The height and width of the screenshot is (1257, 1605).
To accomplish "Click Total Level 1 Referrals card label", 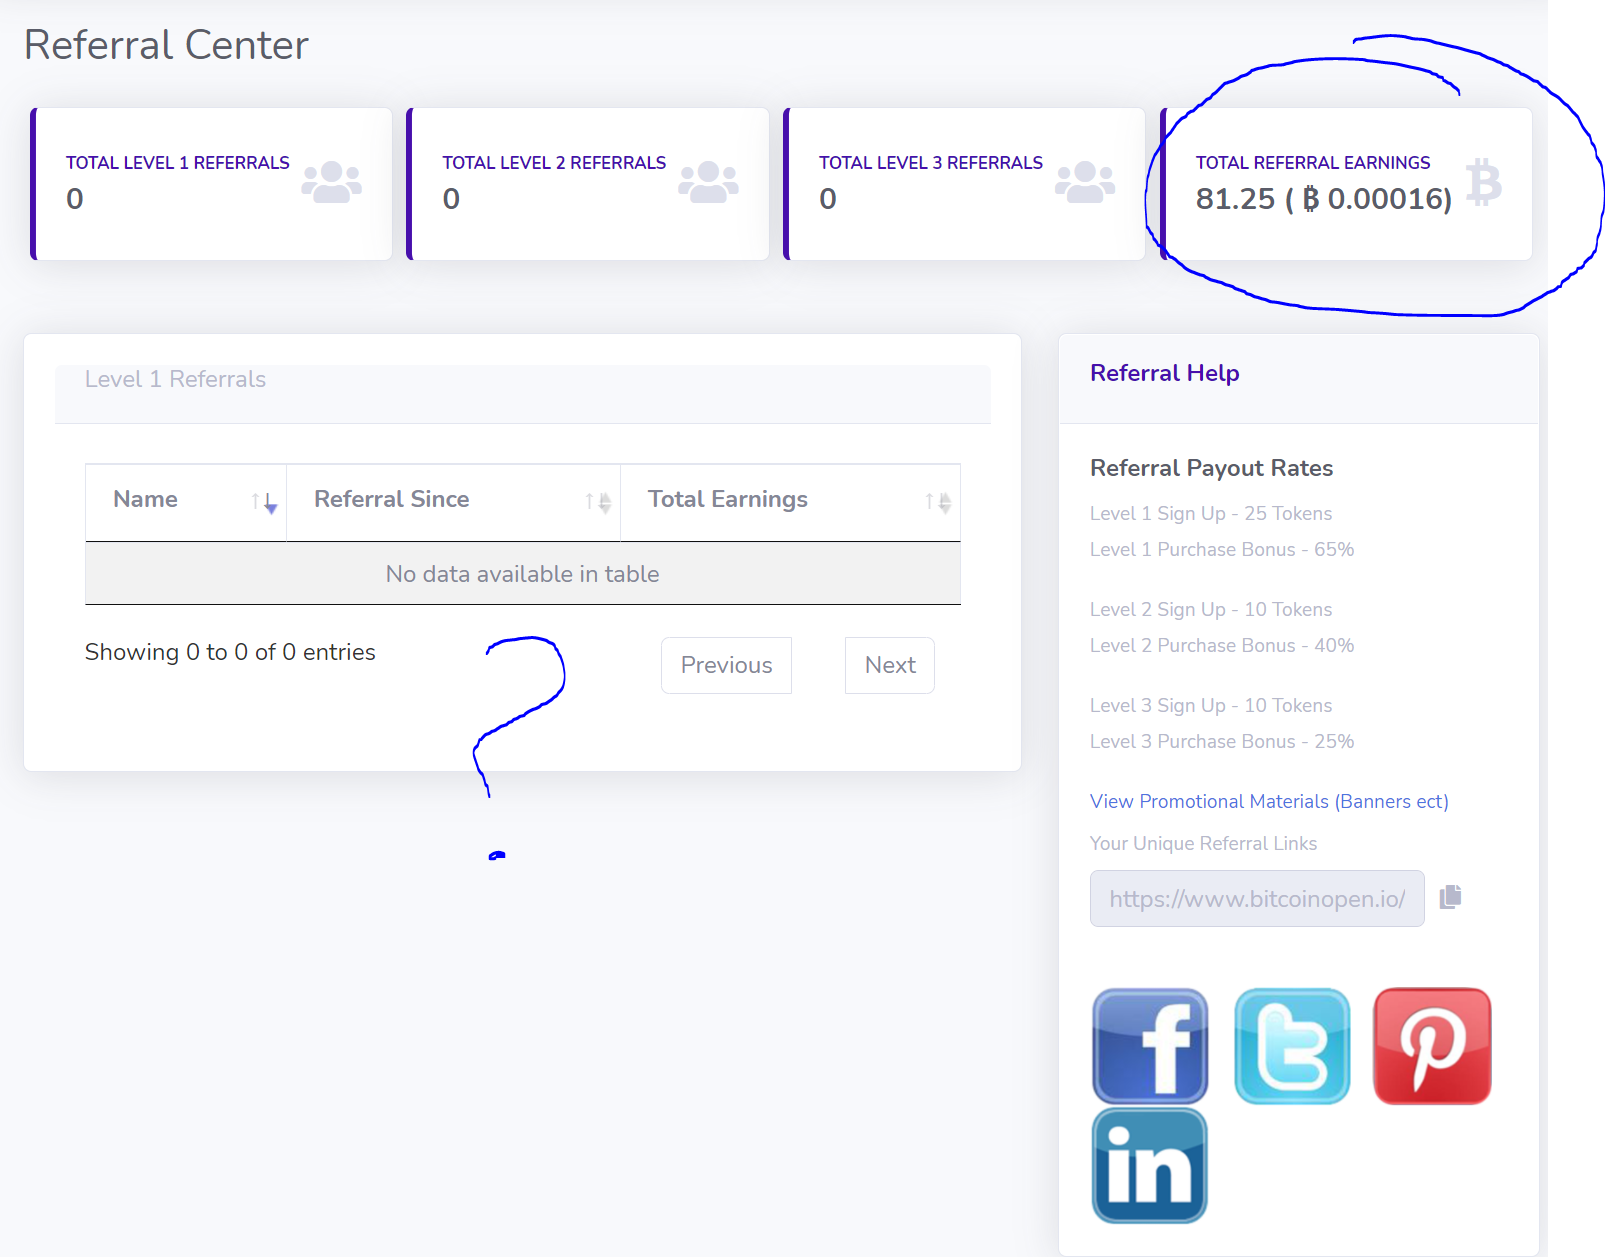I will 178,163.
